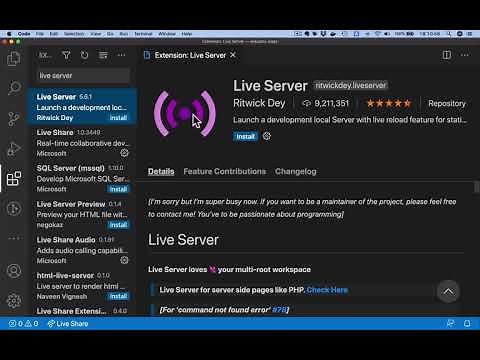Switch to the Feature Contributions tab
Image resolution: width=480 pixels, height=360 pixels.
pyautogui.click(x=225, y=171)
